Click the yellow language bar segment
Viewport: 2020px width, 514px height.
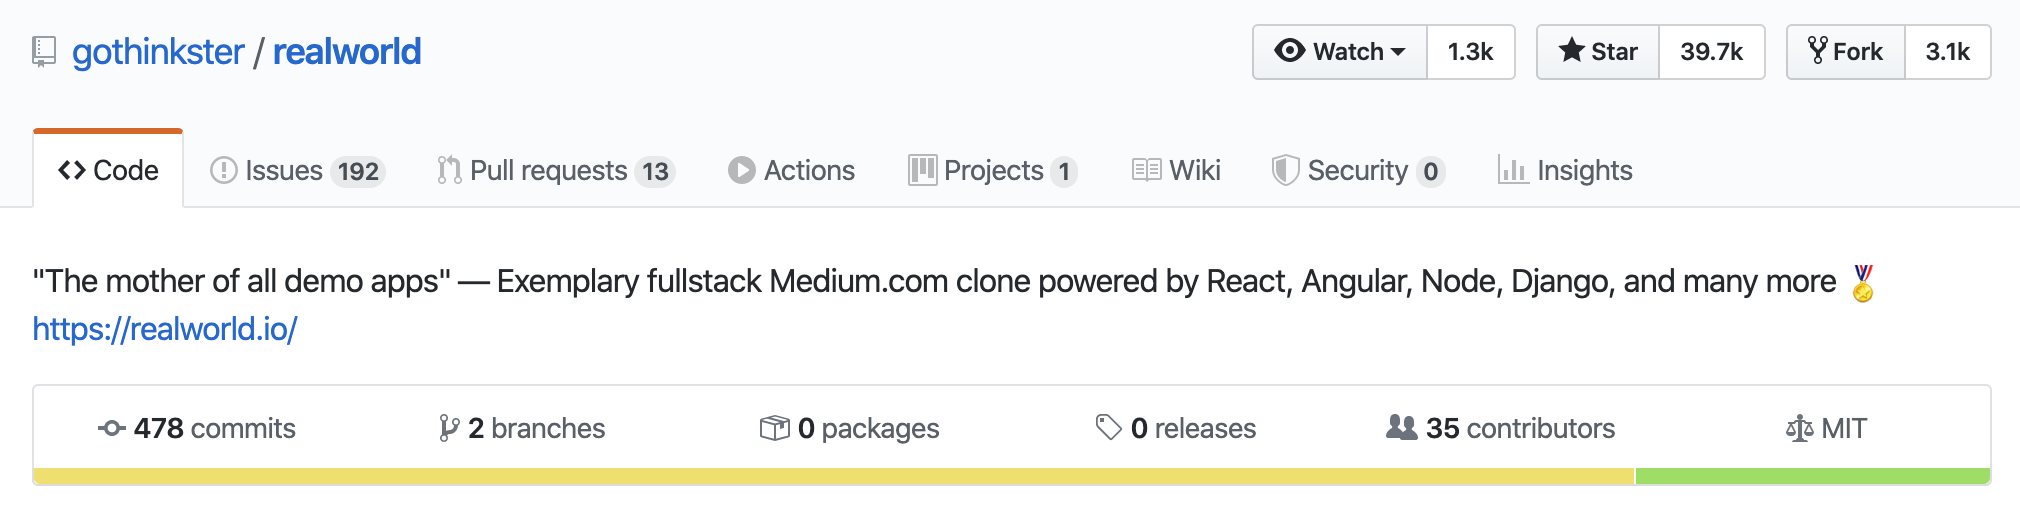pos(834,477)
